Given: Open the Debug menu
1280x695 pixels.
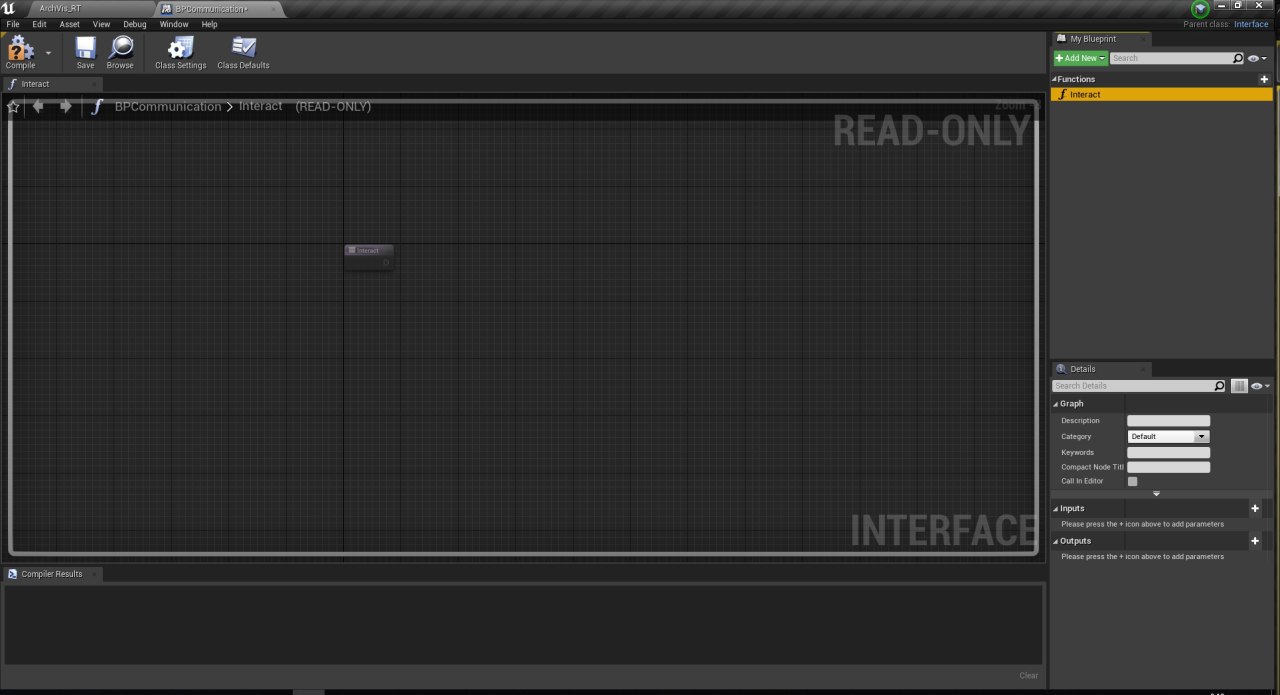Looking at the screenshot, I should pos(135,24).
